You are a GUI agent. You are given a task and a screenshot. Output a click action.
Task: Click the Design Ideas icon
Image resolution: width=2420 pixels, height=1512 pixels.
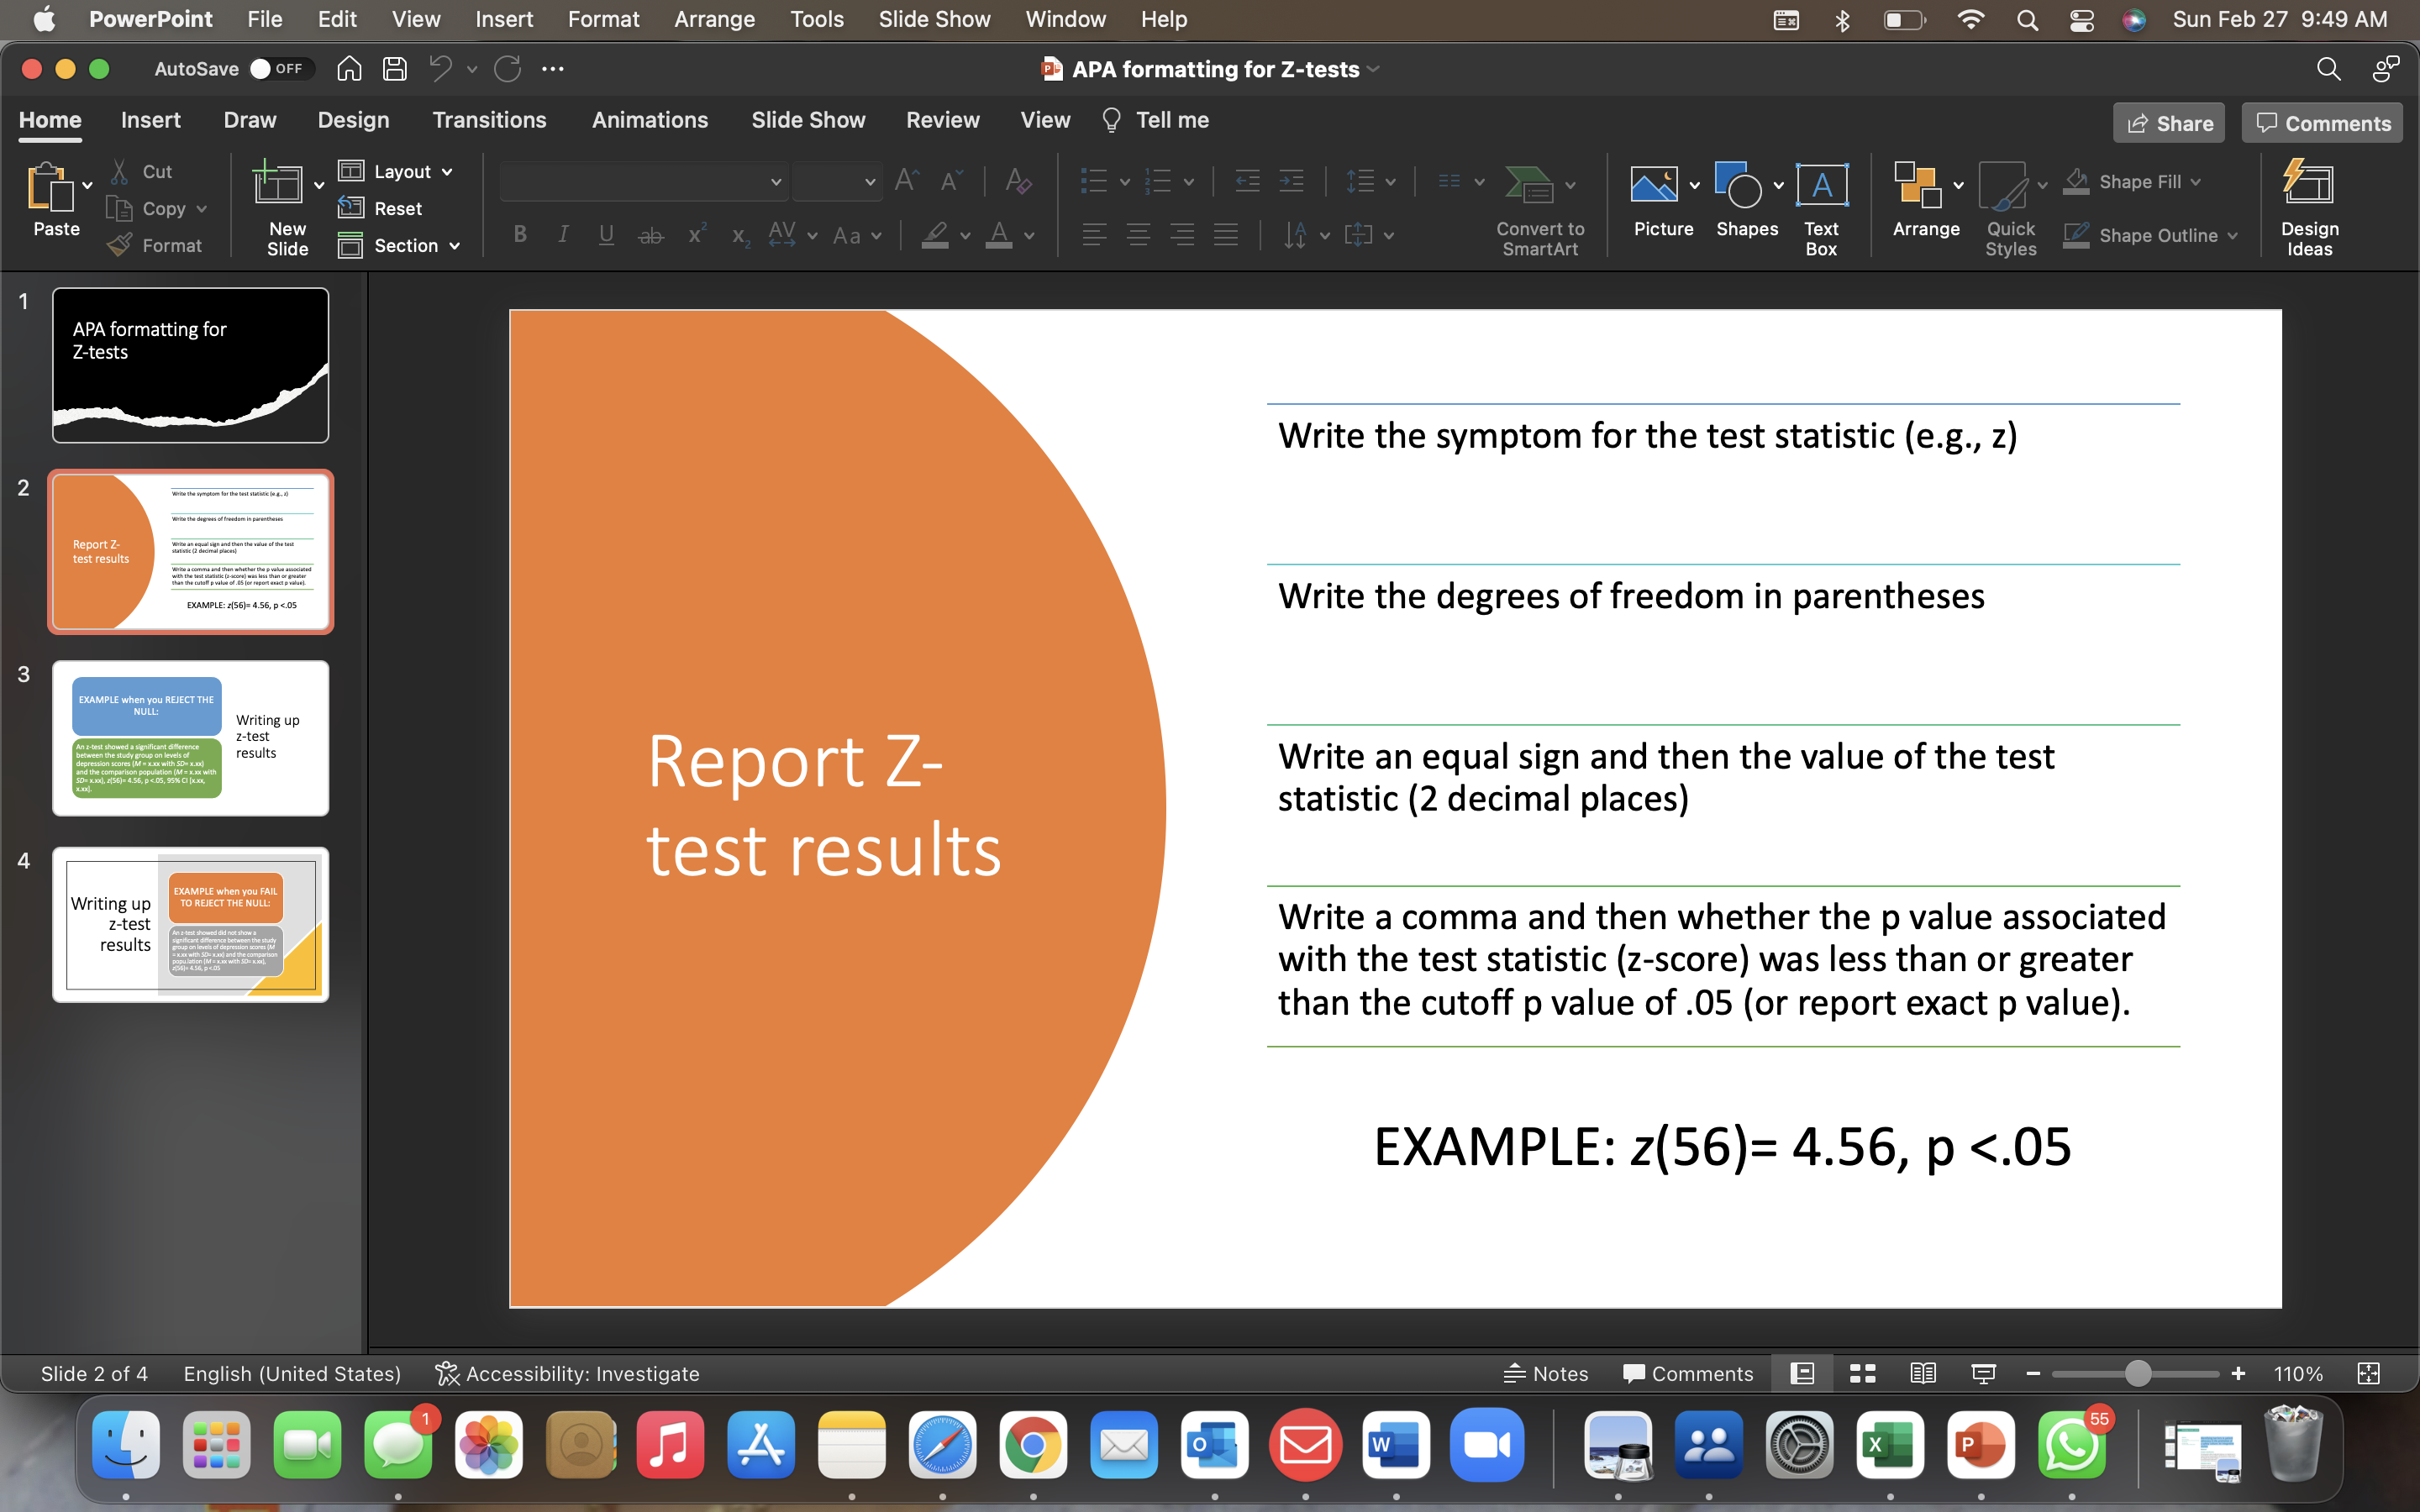[2310, 200]
